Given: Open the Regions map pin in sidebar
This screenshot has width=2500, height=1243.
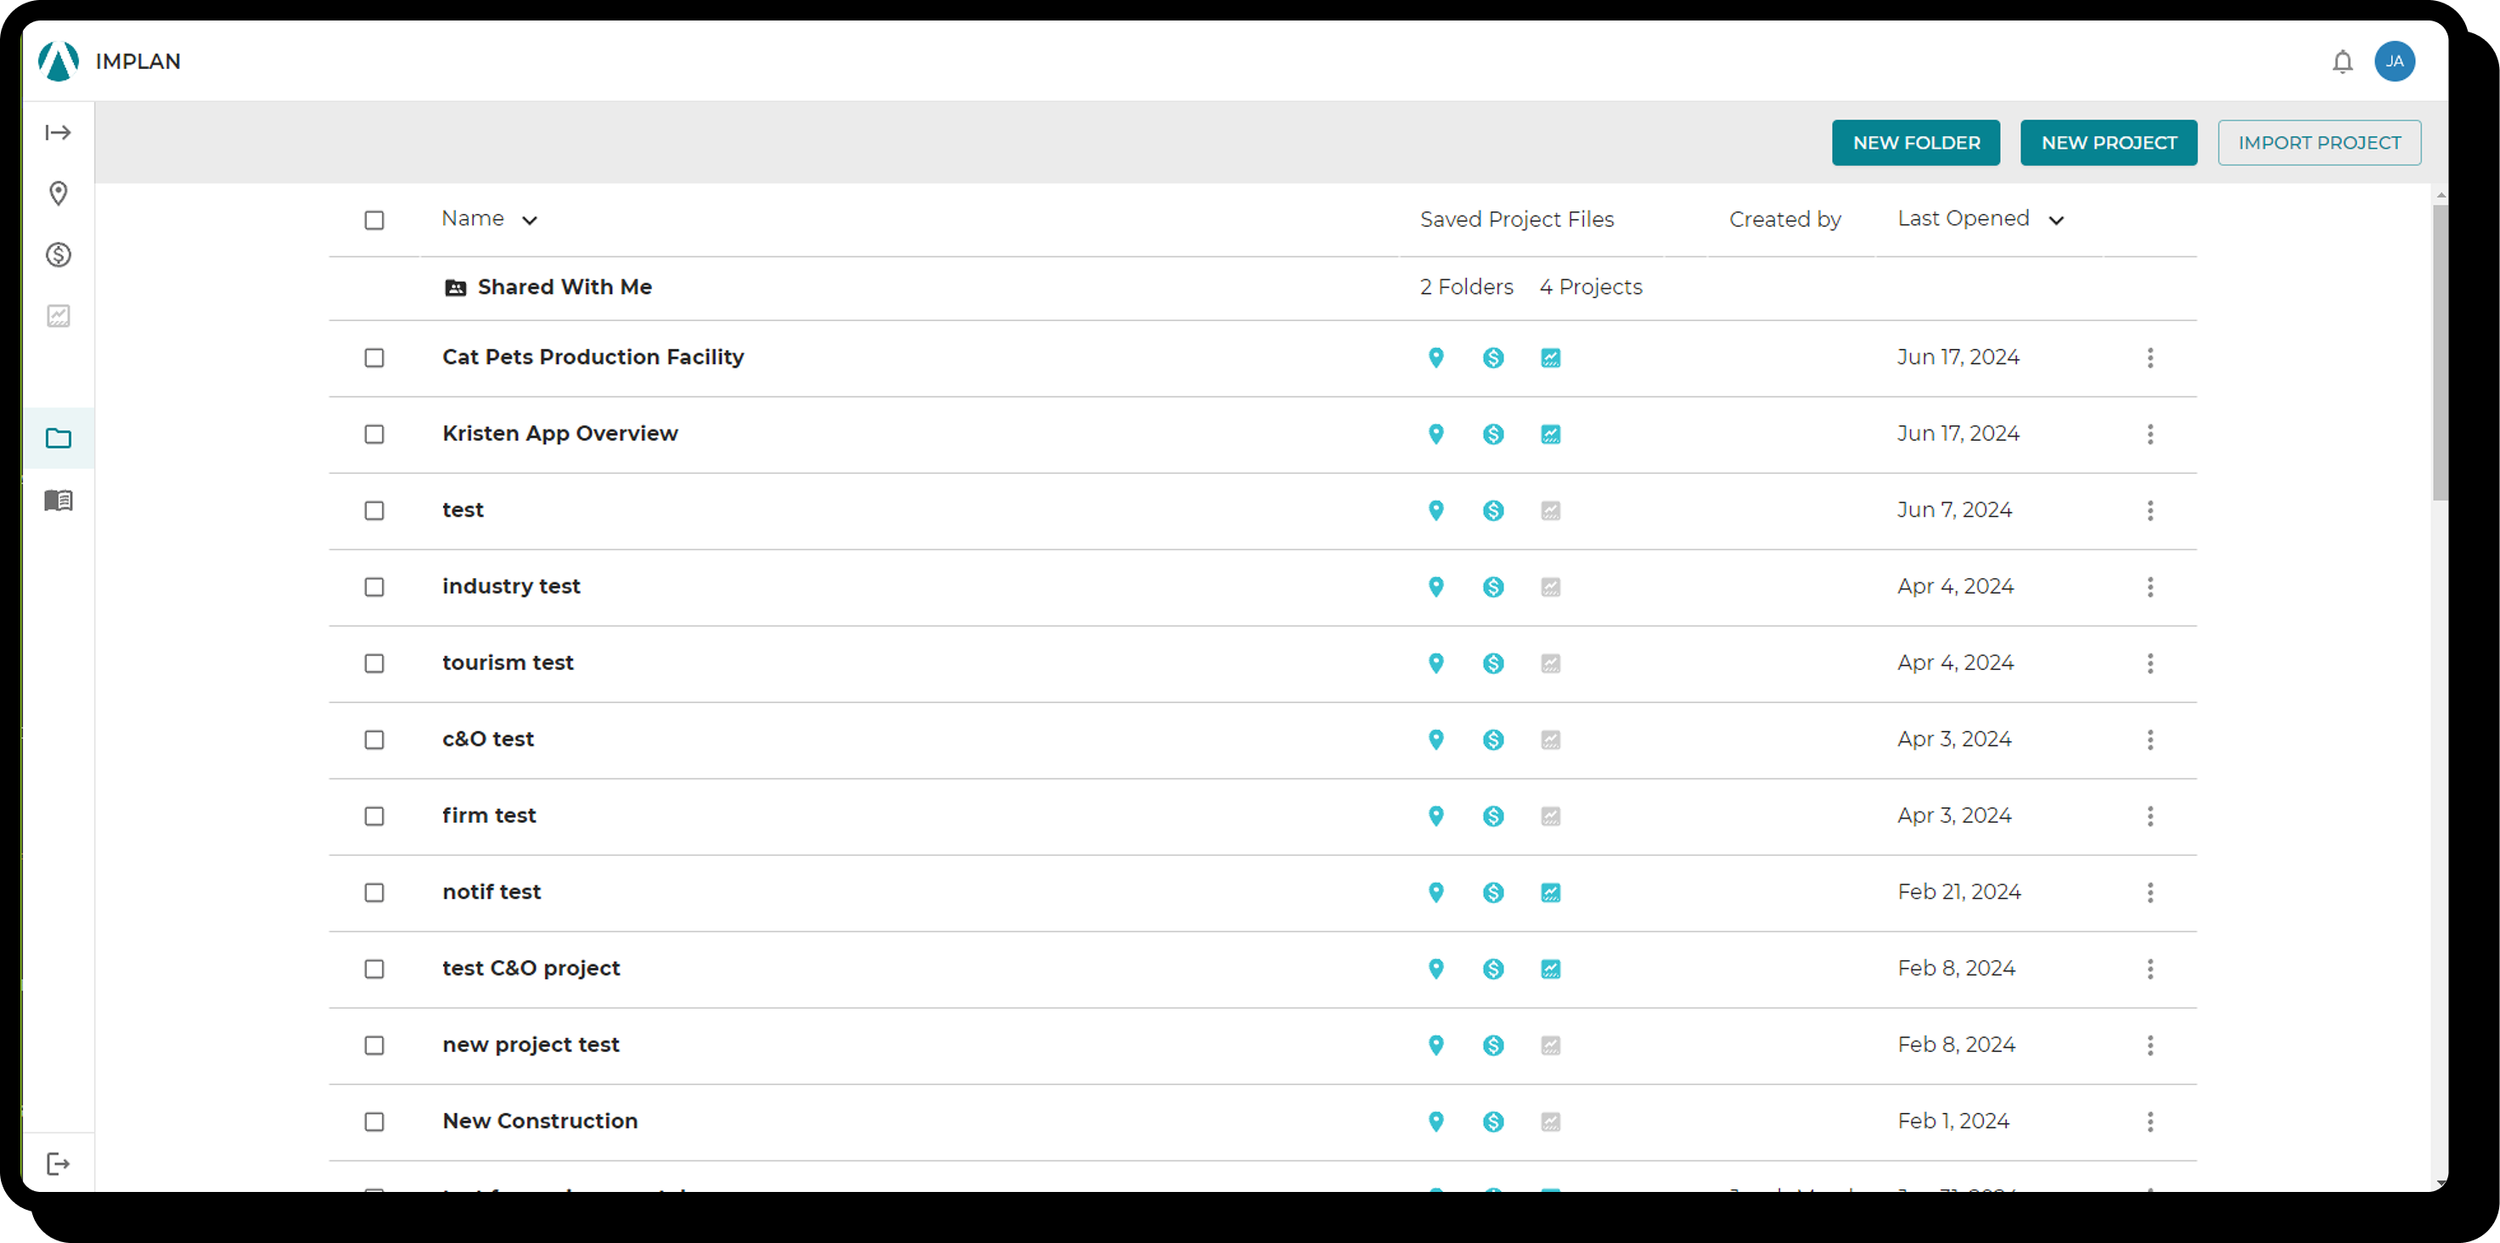Looking at the screenshot, I should tap(58, 193).
